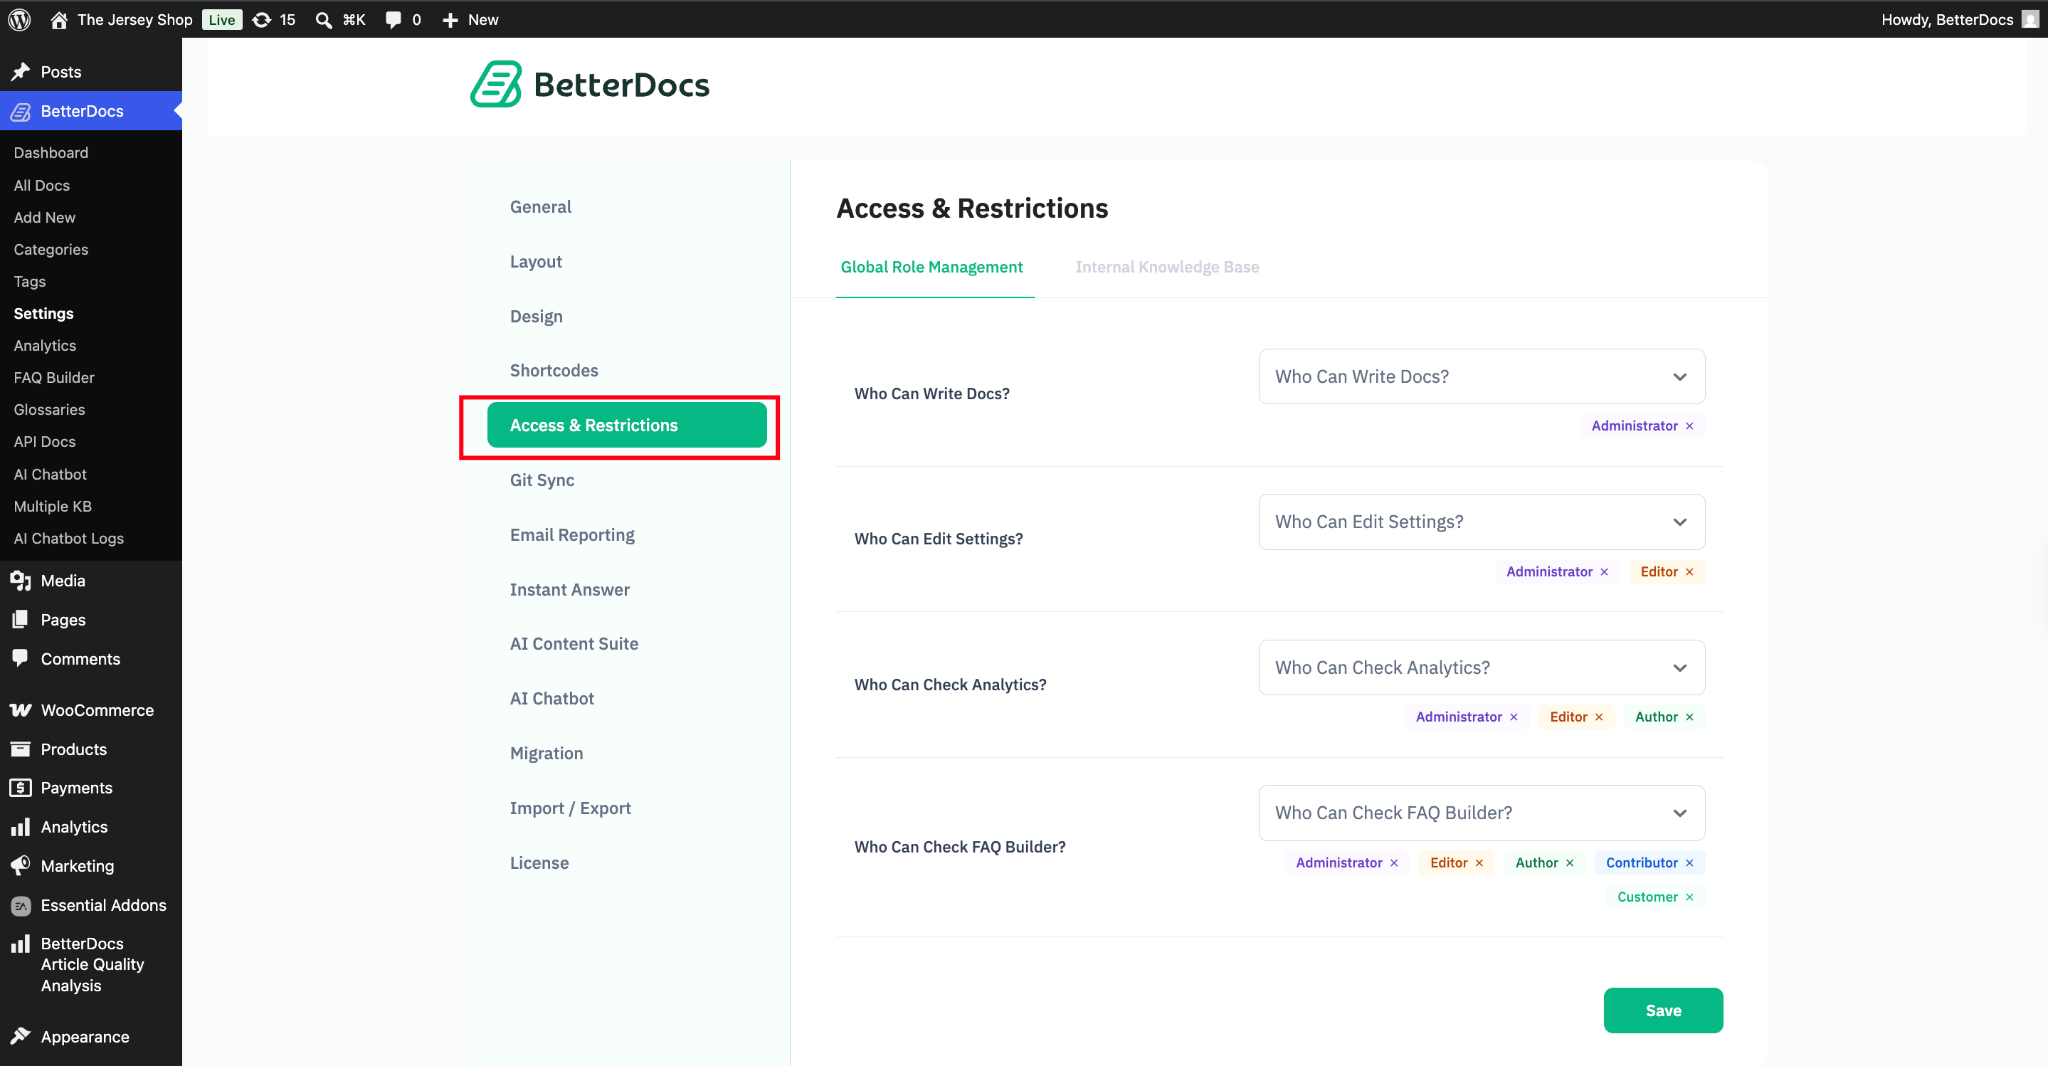Image resolution: width=2048 pixels, height=1066 pixels.
Task: Open Email Reporting settings section
Action: 572,535
